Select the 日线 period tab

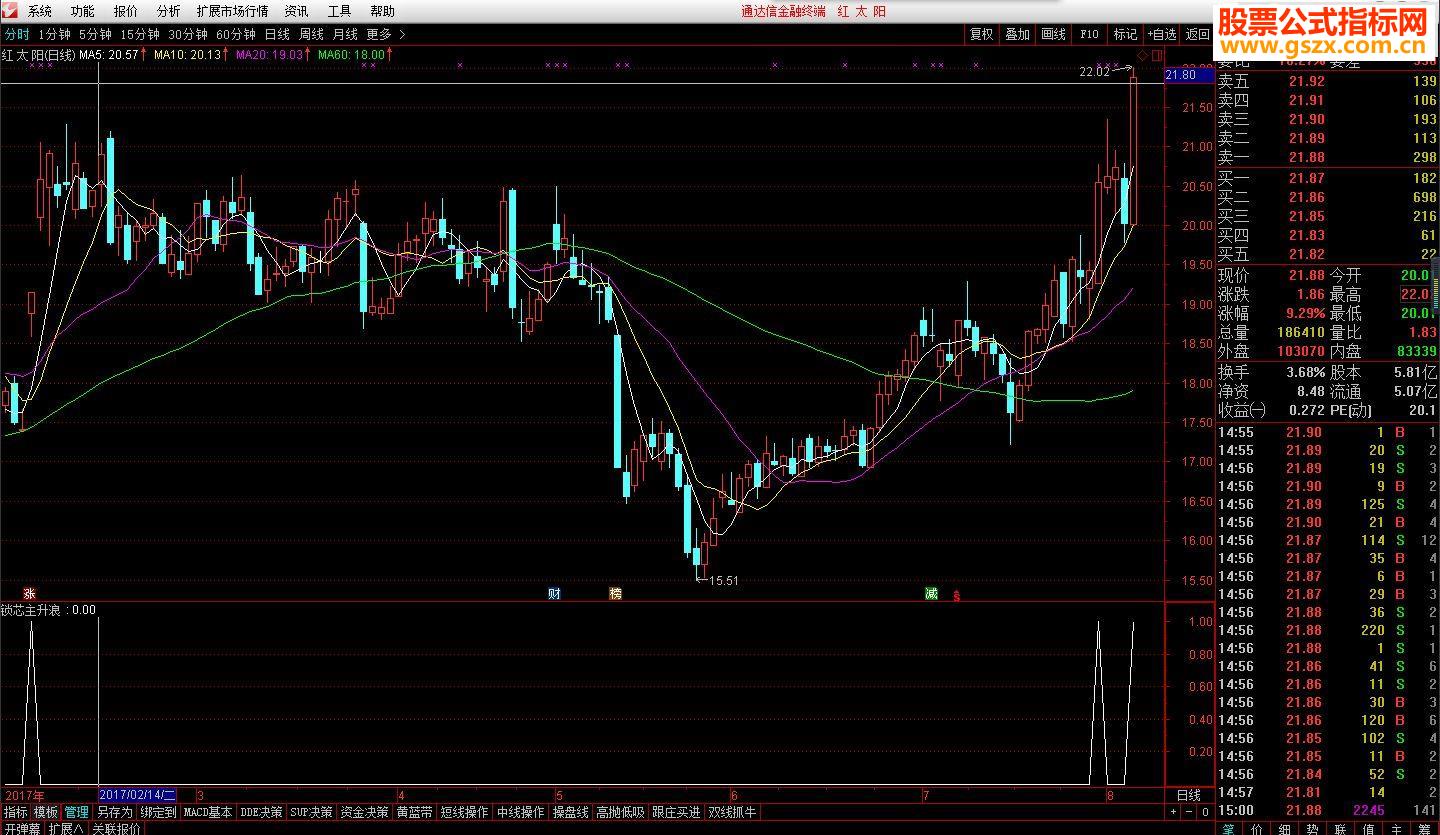click(x=277, y=34)
